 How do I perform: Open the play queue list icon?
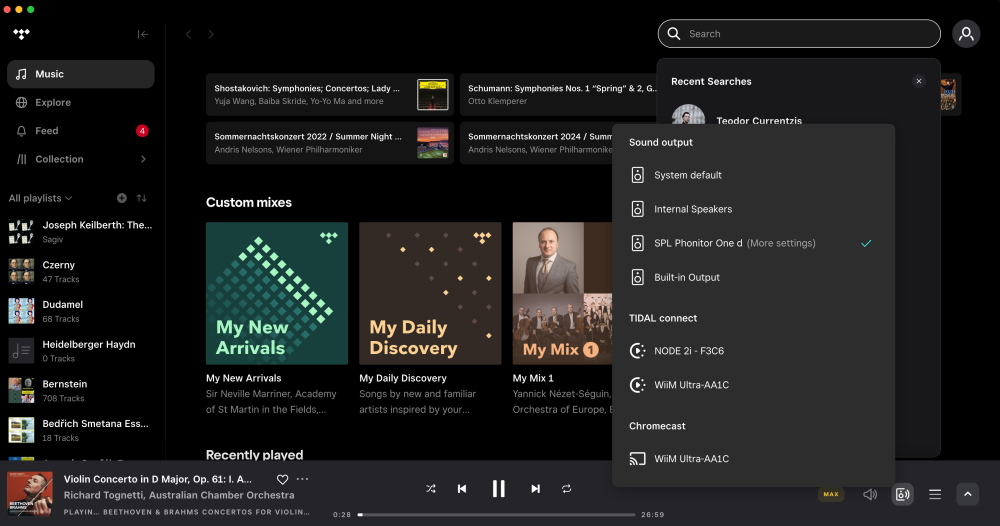(935, 494)
